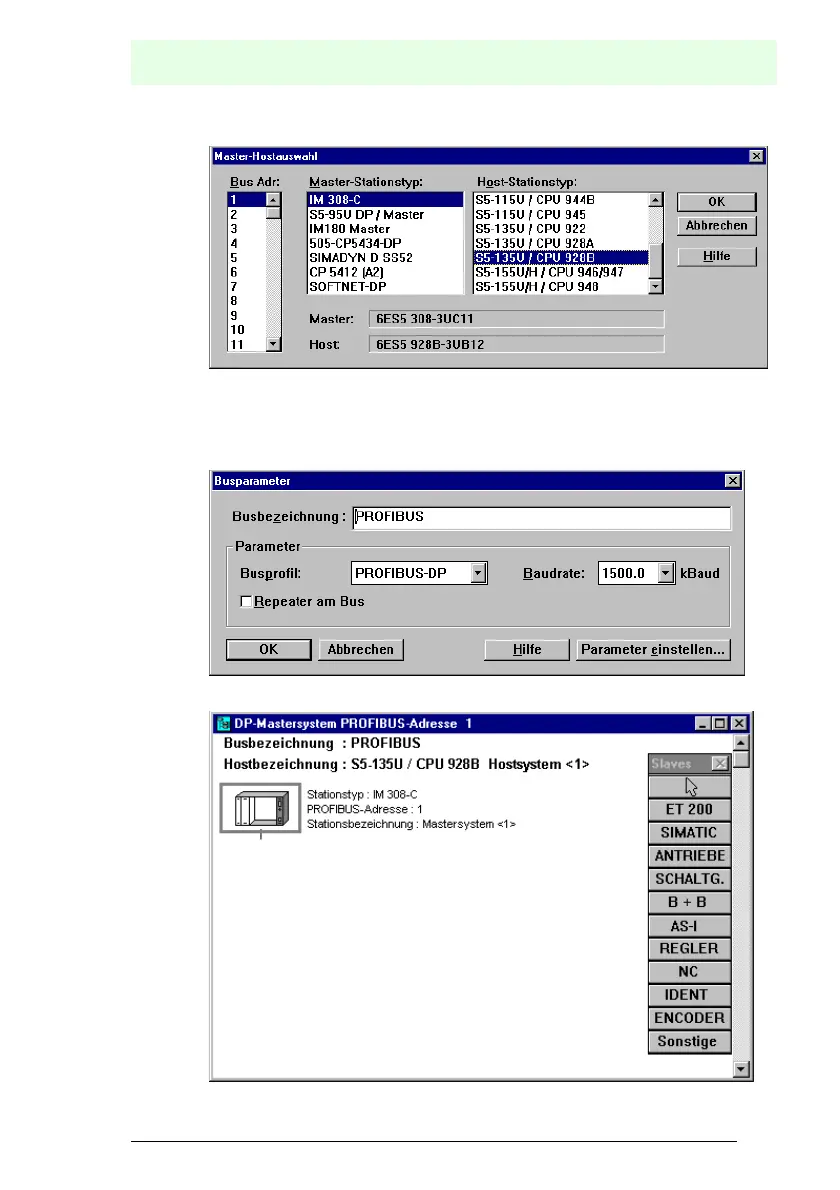840x1190 pixels.
Task: Select host S5-135U / CPU 928A
Action: coord(561,244)
